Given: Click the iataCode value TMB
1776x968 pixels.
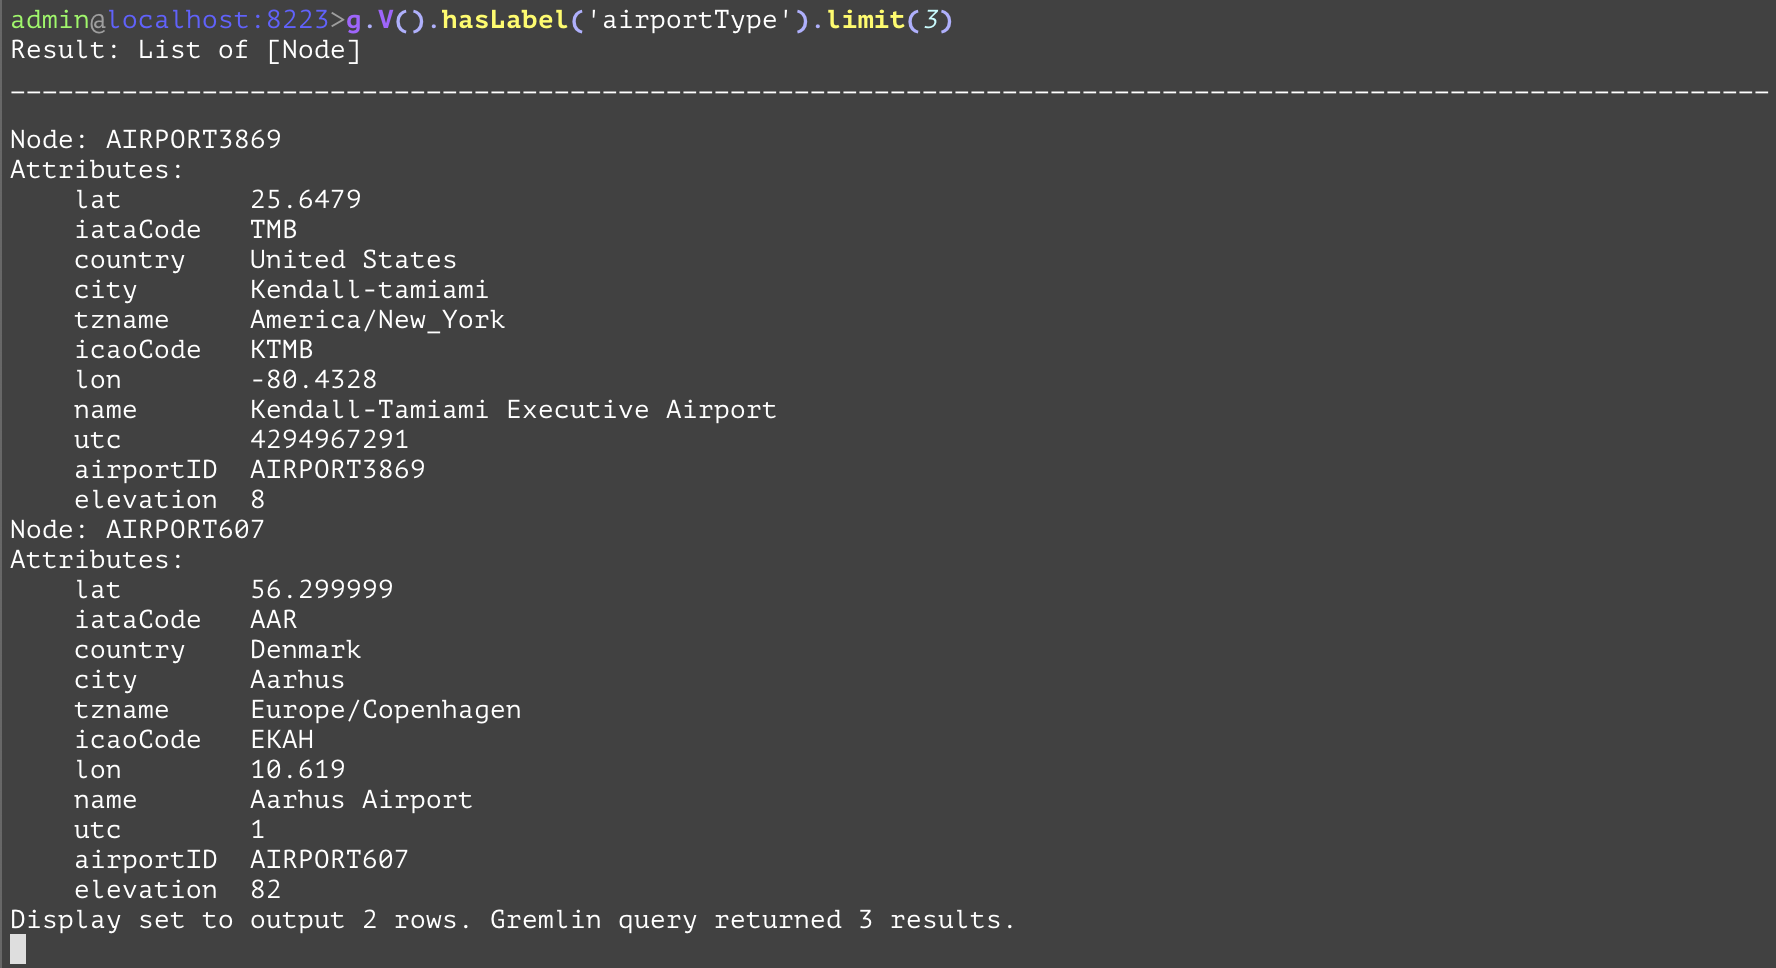Looking at the screenshot, I should pos(273,230).
